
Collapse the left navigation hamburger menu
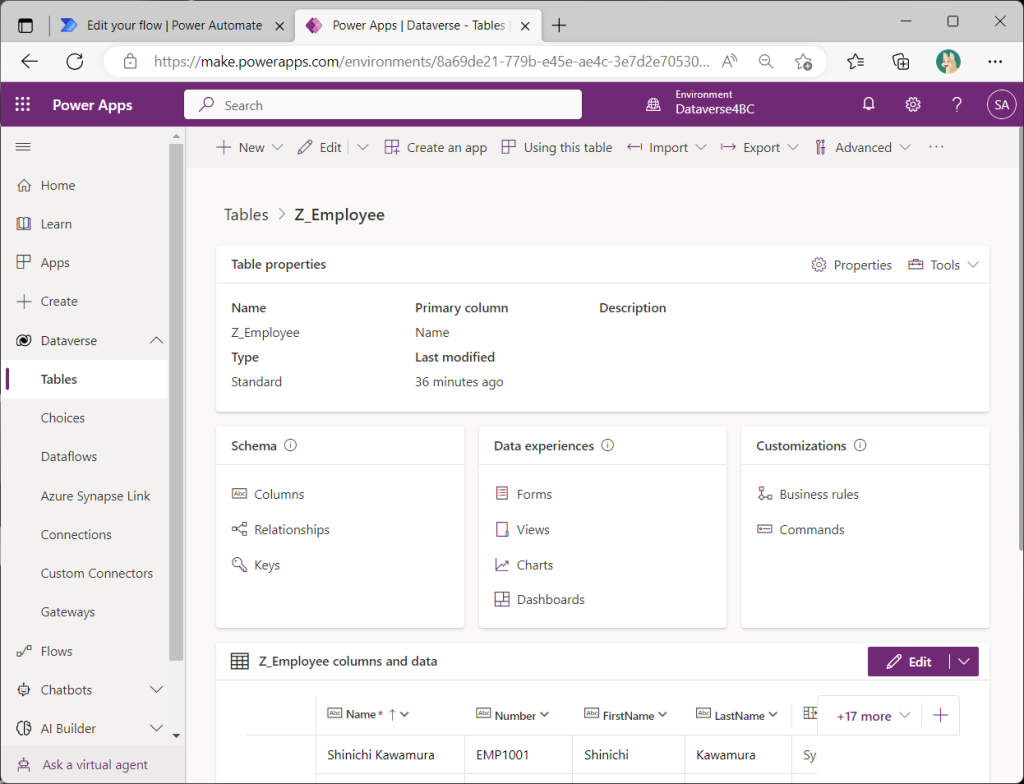coord(23,147)
